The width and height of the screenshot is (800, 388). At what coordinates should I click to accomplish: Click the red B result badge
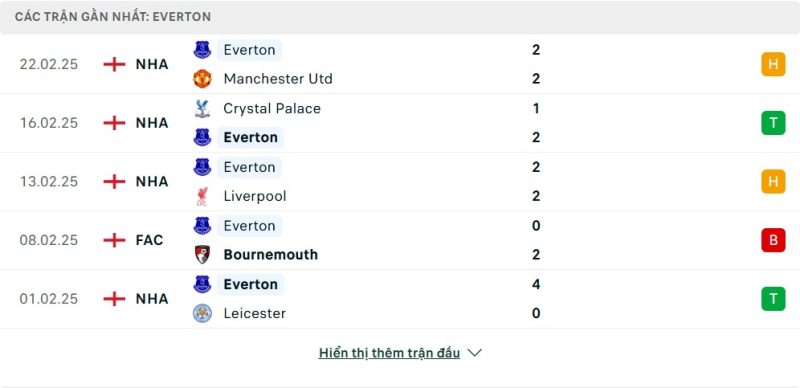tap(773, 240)
